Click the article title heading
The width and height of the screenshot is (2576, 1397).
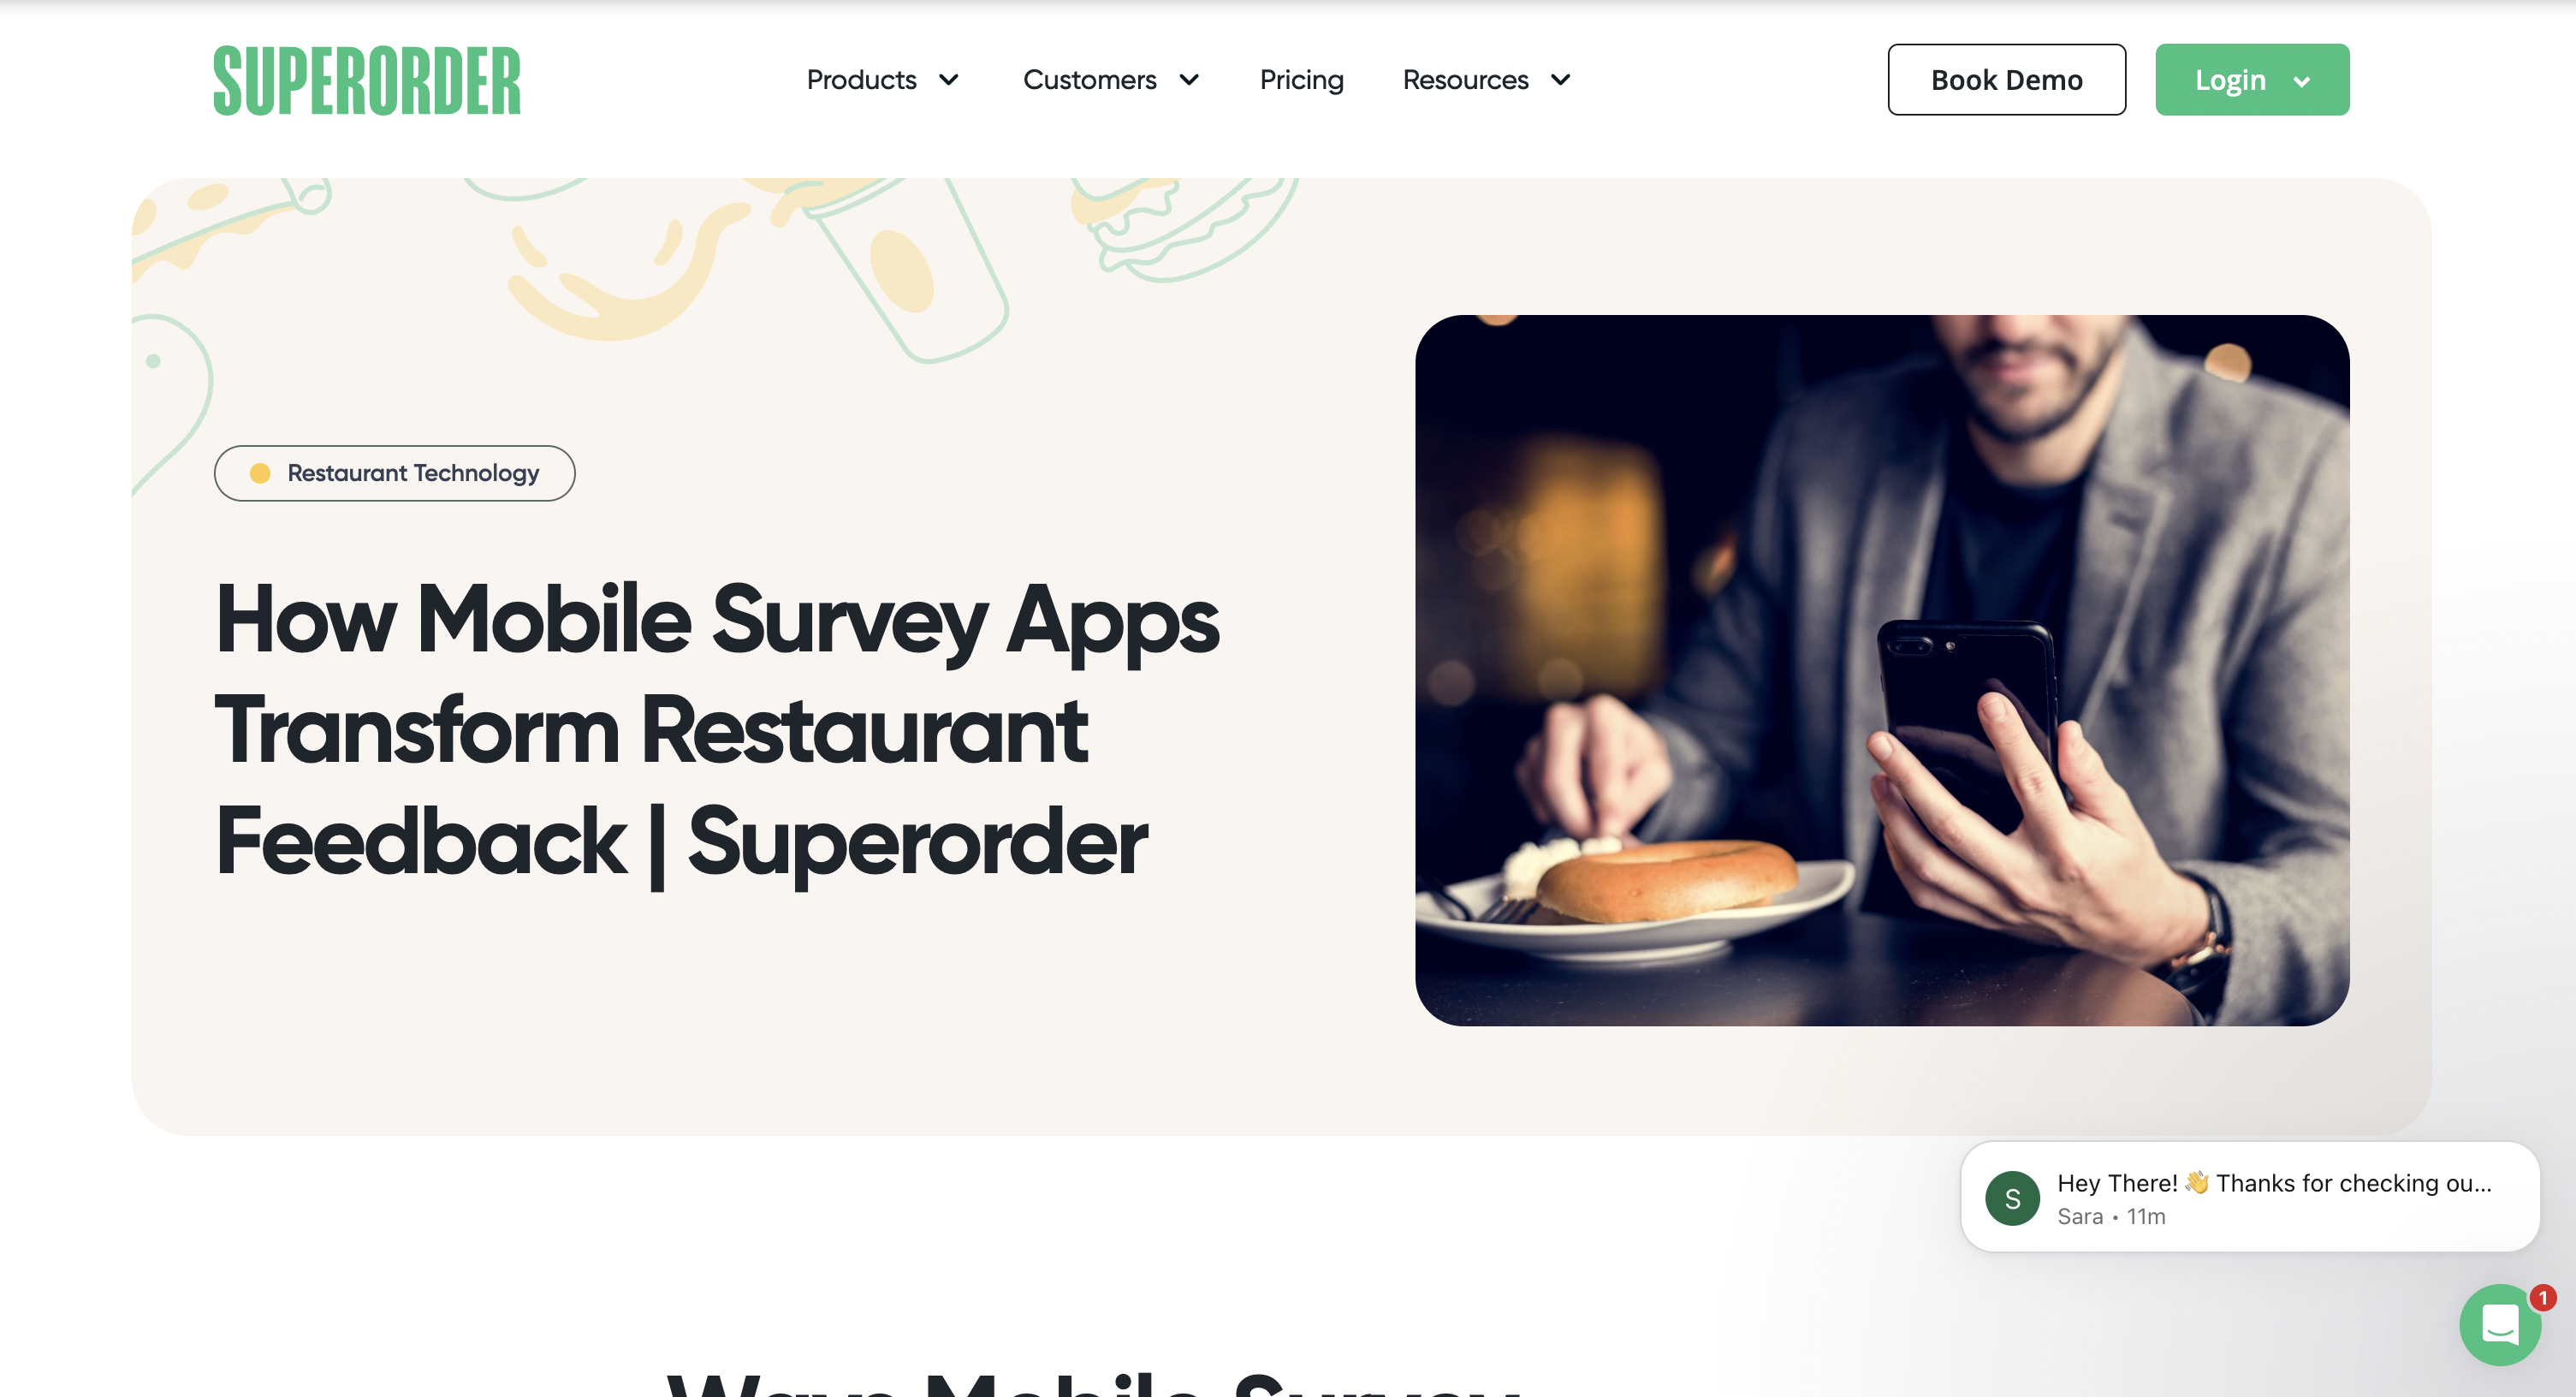[x=716, y=730]
